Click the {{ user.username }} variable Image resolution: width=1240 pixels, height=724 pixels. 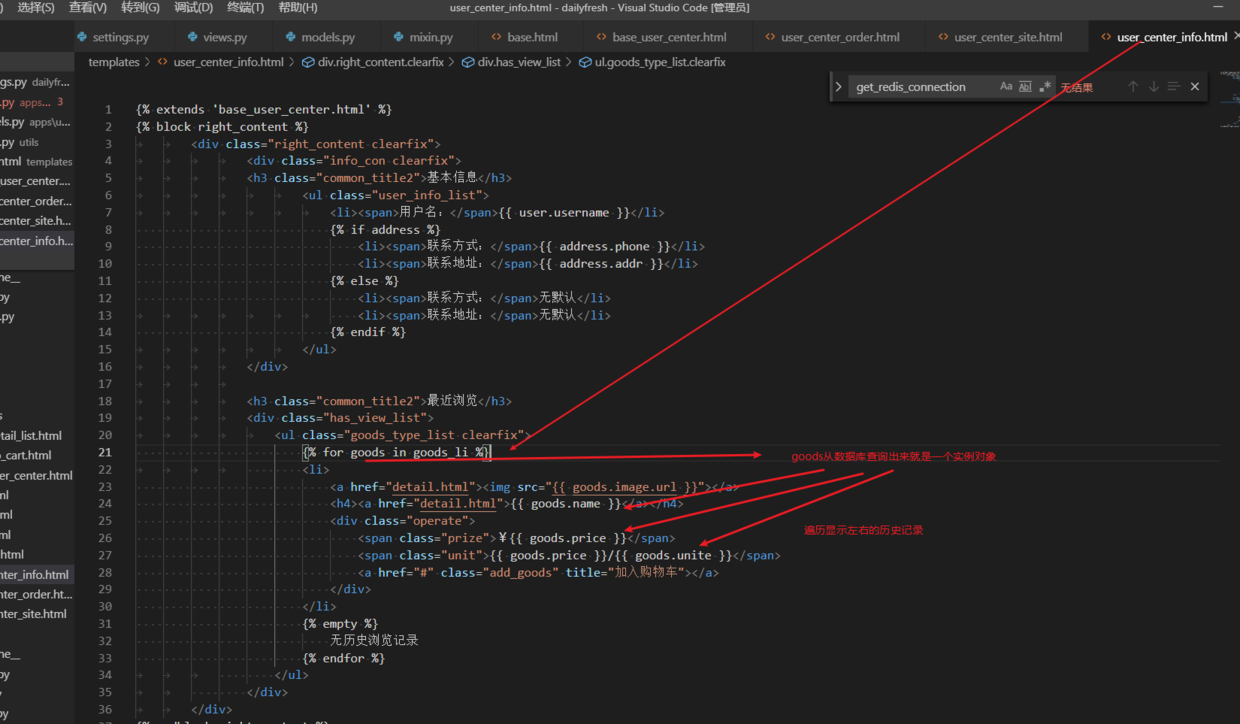[563, 212]
